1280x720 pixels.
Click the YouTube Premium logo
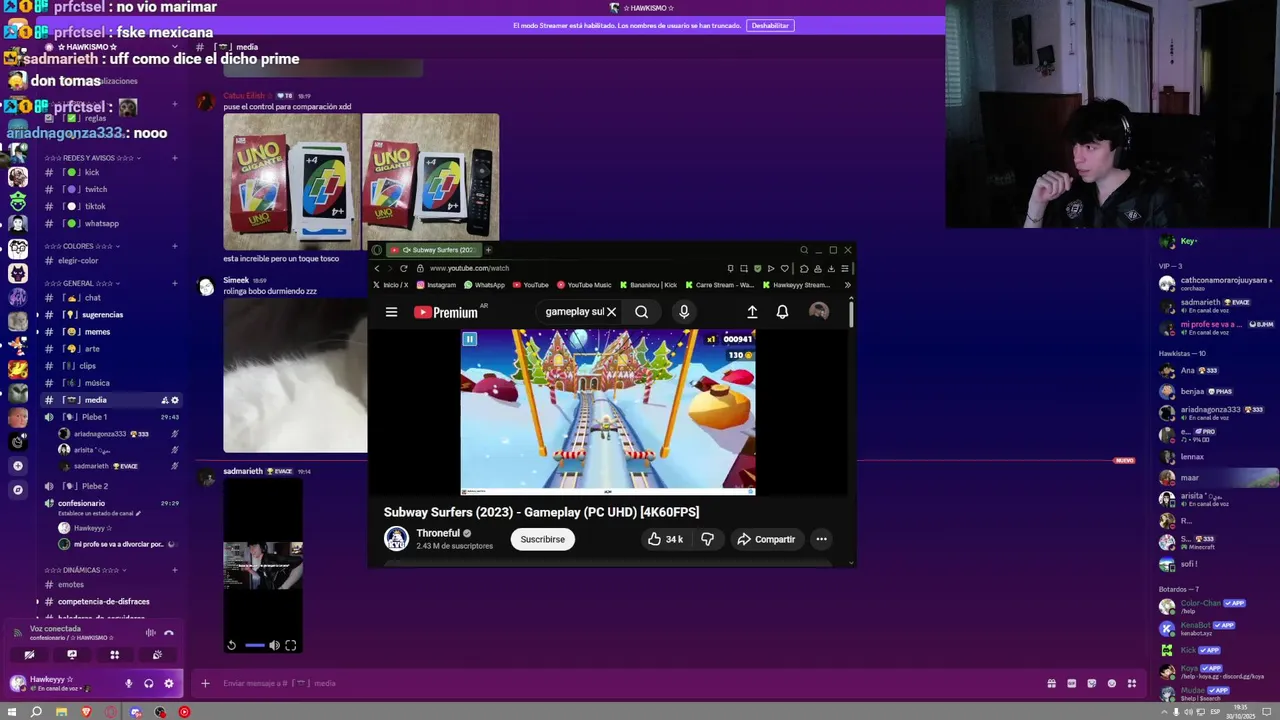[x=446, y=312]
